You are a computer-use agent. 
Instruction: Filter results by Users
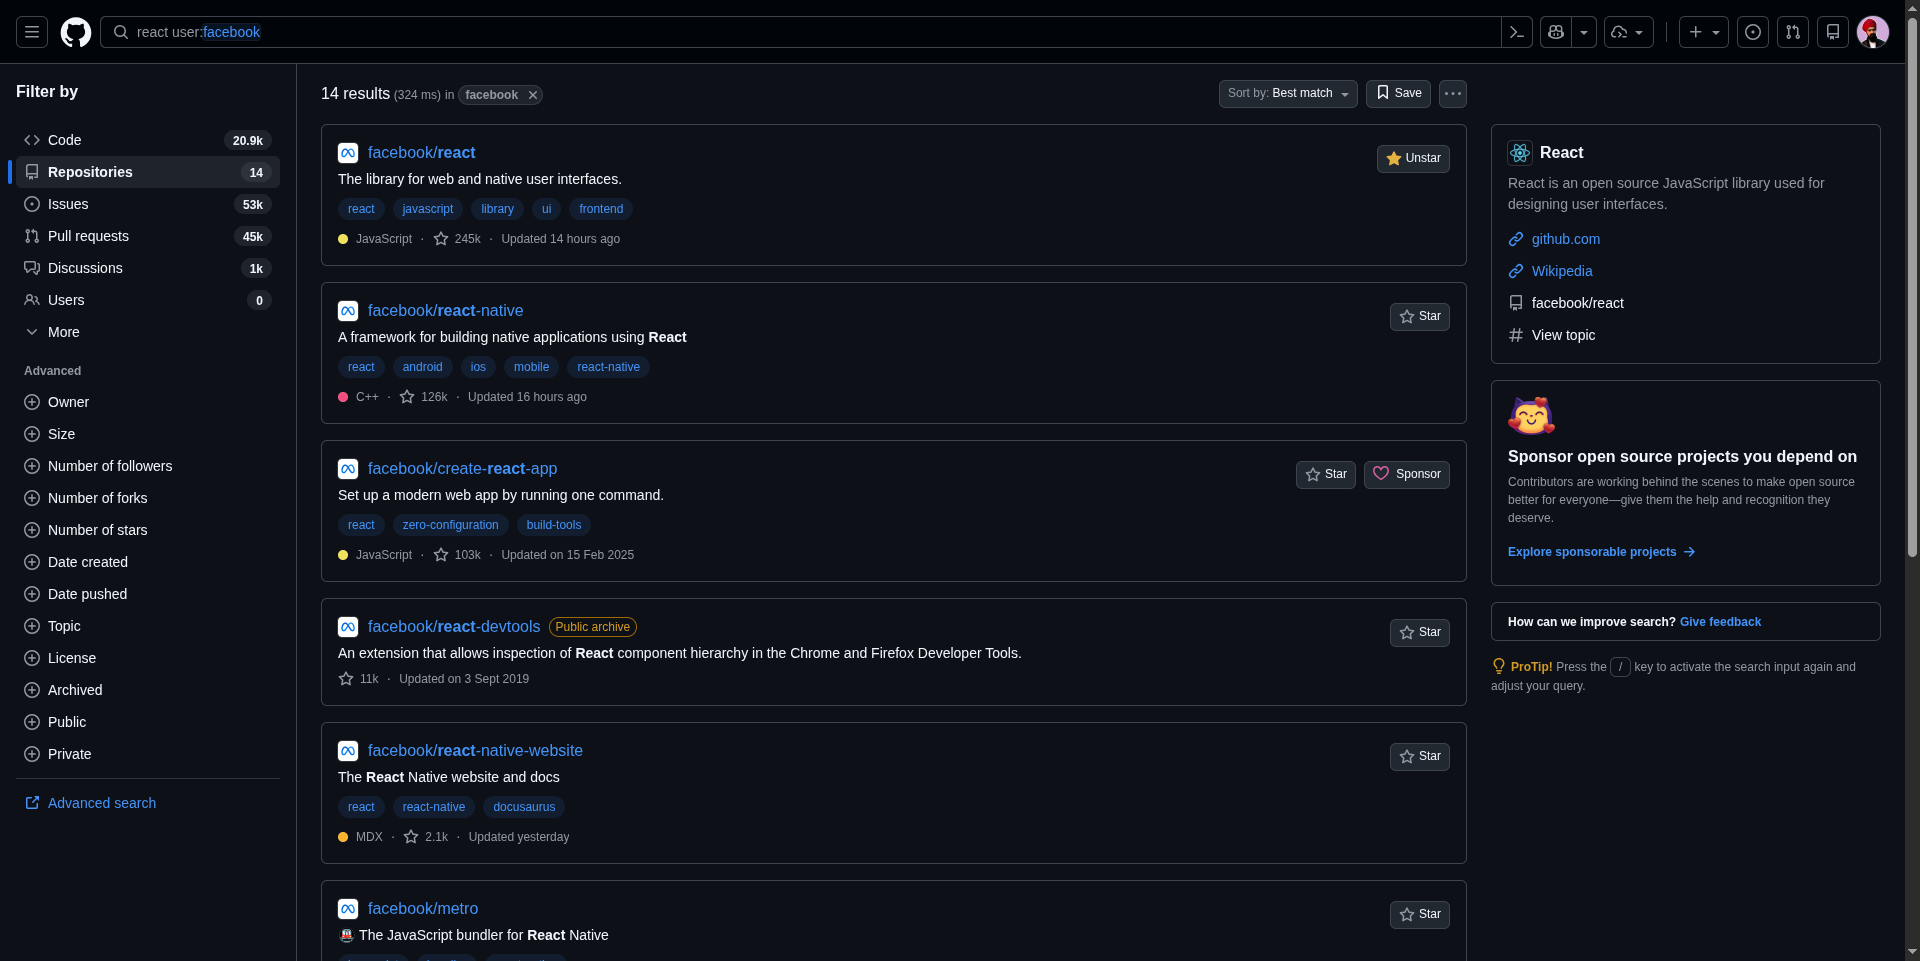pos(148,300)
